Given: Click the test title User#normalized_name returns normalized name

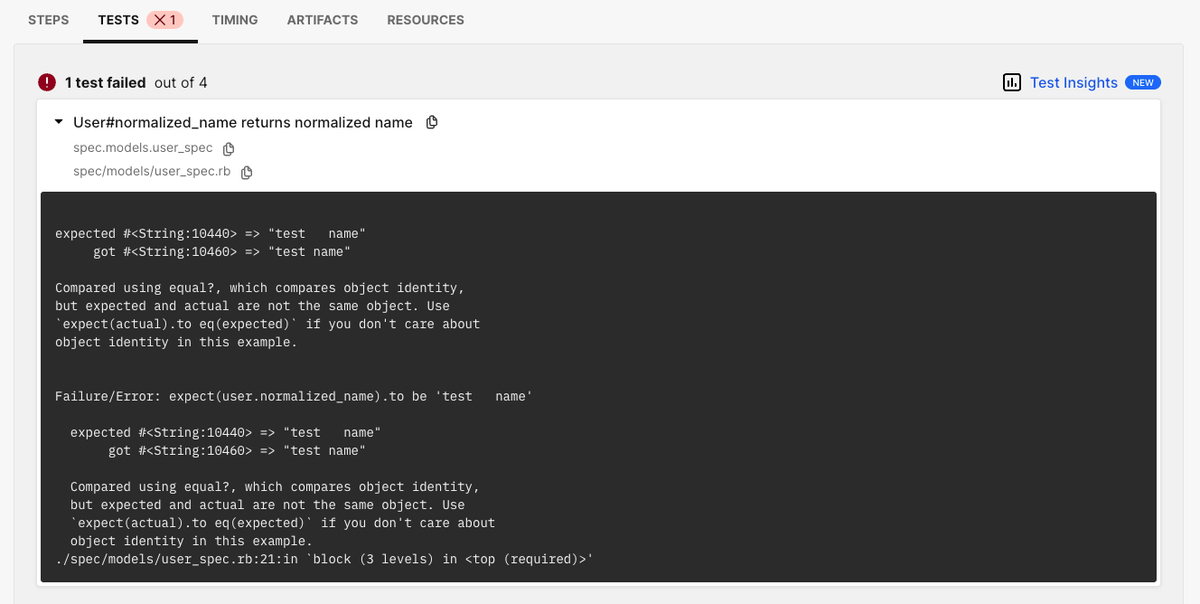Looking at the screenshot, I should click(x=243, y=122).
